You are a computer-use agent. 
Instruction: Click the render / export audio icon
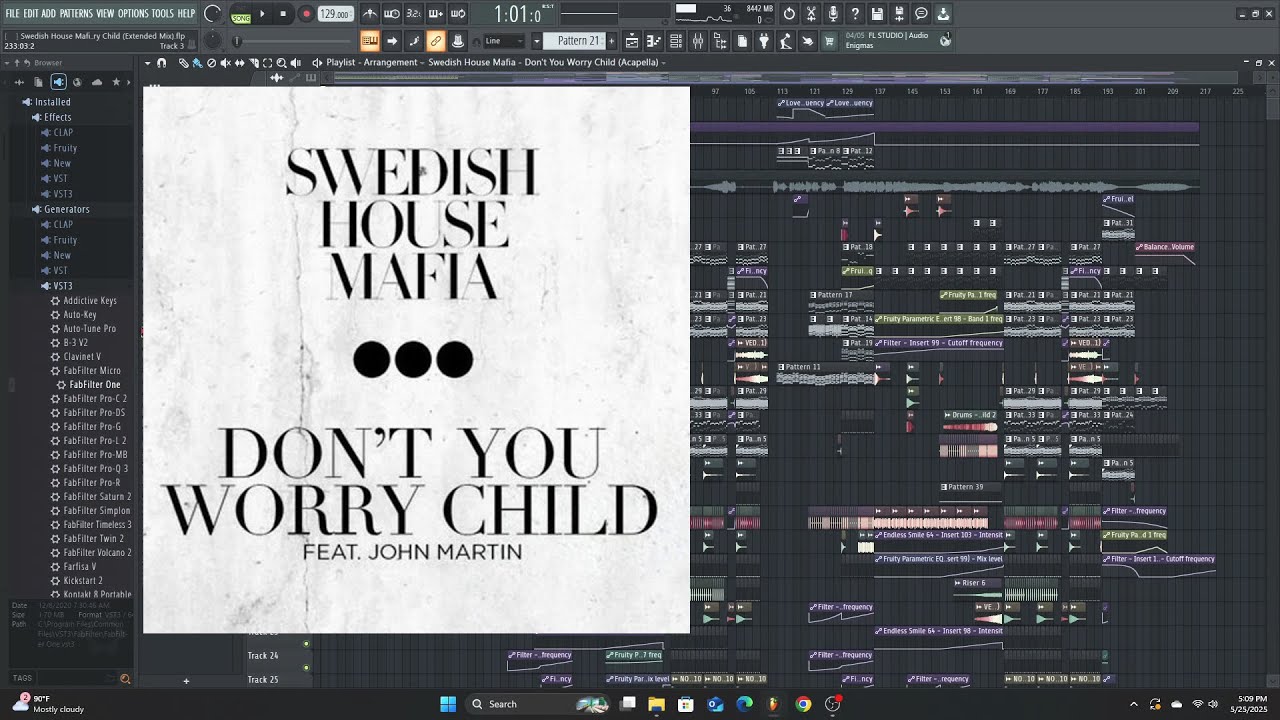[899, 14]
